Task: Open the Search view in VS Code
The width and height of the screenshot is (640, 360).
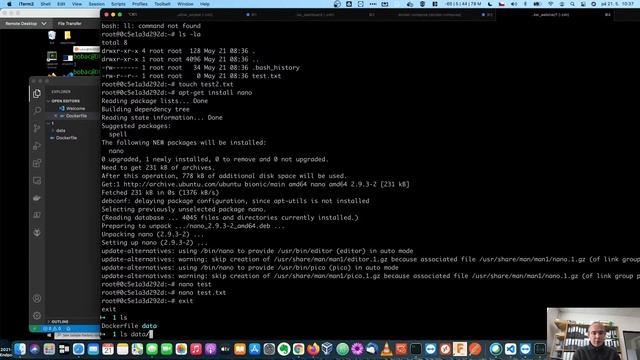Action: pos(37,111)
